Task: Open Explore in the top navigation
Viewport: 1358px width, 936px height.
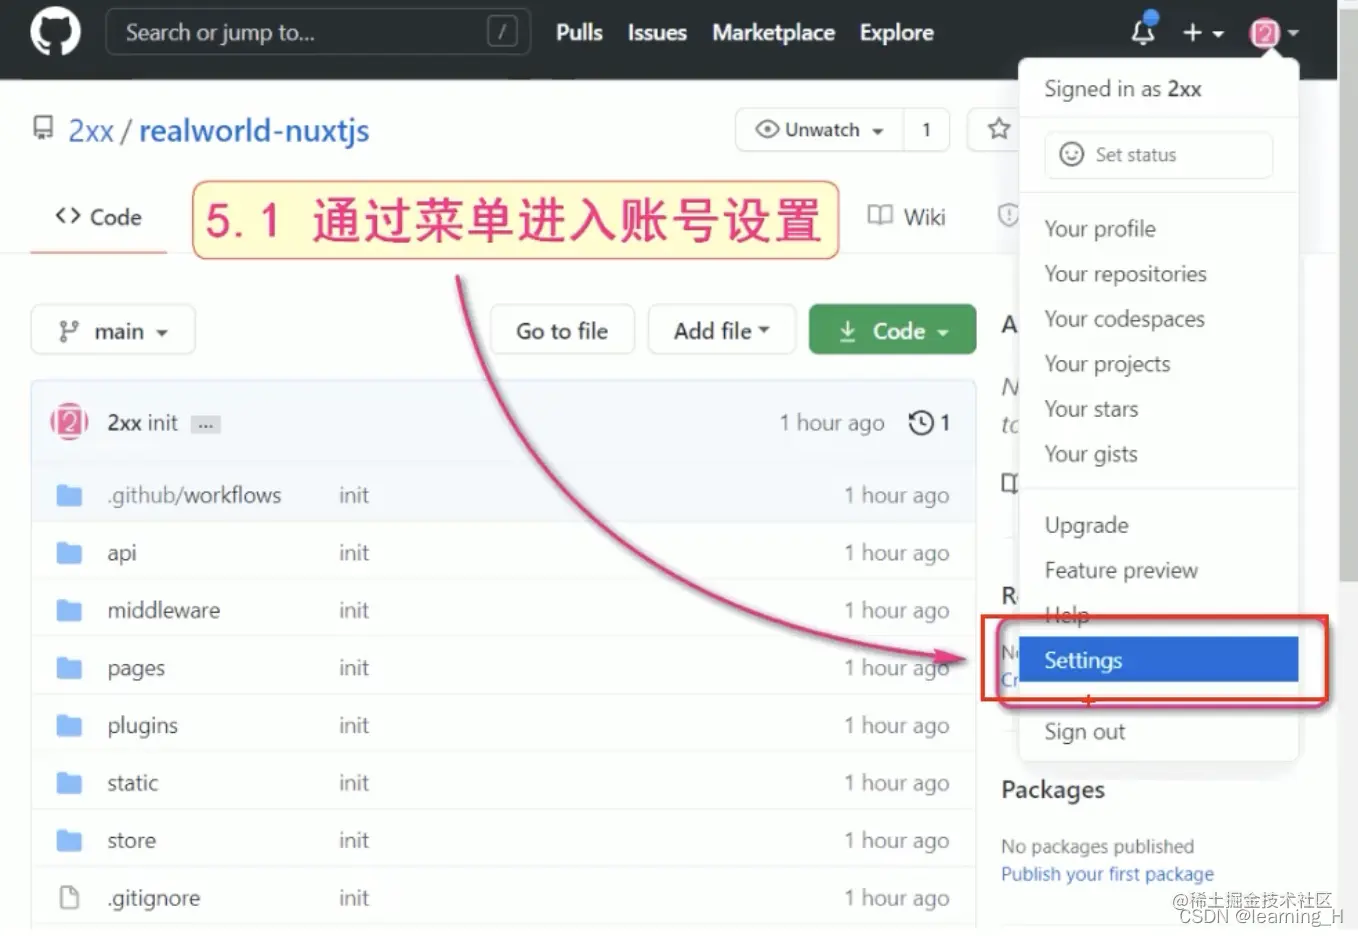Action: [x=896, y=33]
